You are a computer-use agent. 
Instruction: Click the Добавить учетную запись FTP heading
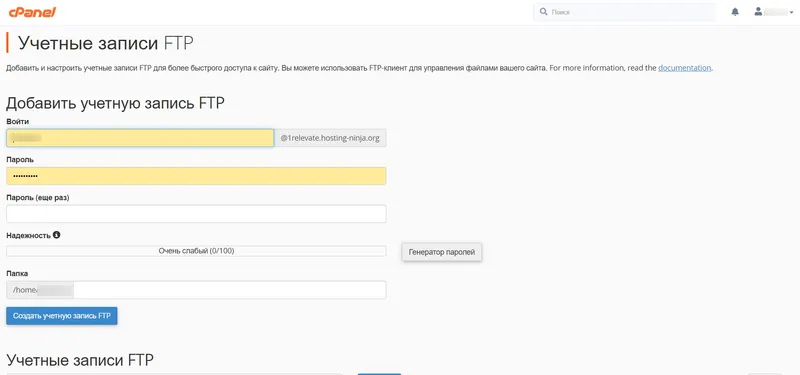pyautogui.click(x=115, y=103)
